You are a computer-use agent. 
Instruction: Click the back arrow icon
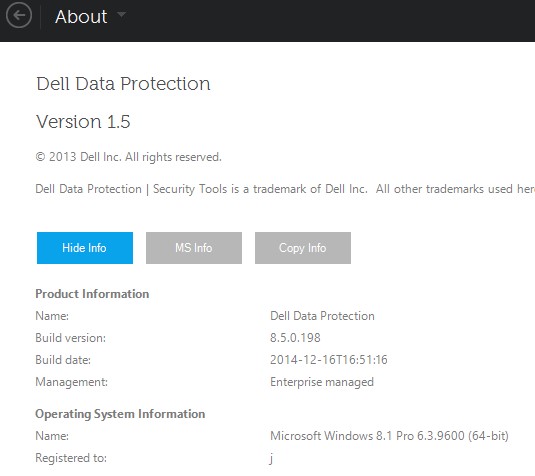(x=19, y=15)
